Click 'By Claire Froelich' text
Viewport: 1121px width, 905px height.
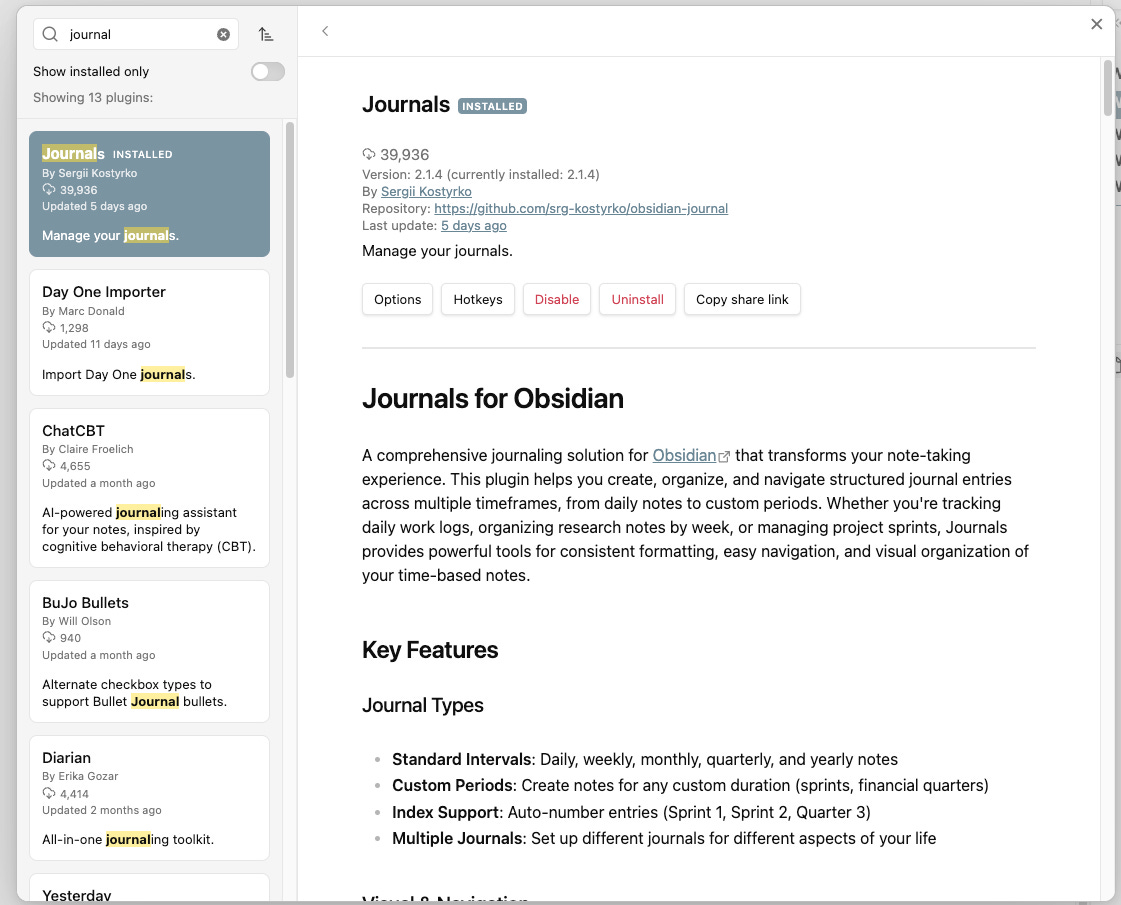(87, 449)
